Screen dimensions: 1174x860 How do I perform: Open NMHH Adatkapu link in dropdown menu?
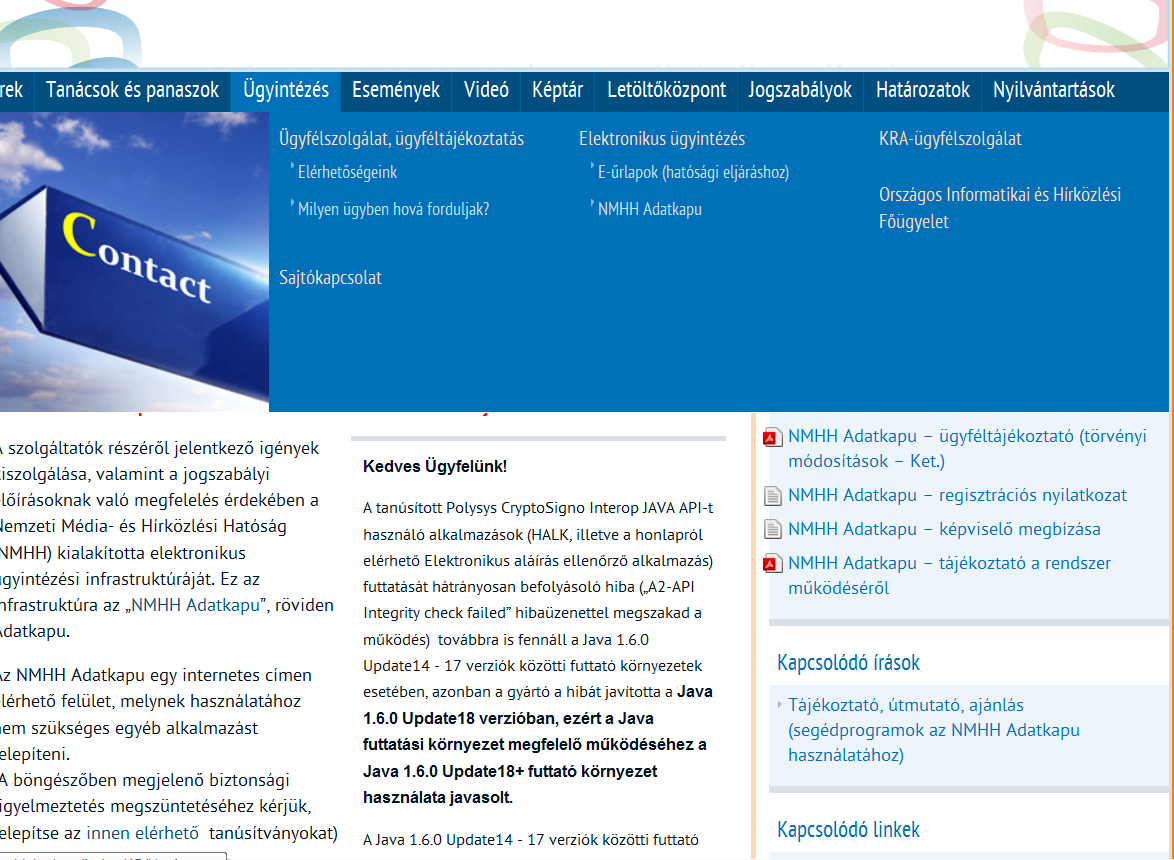[x=650, y=209]
